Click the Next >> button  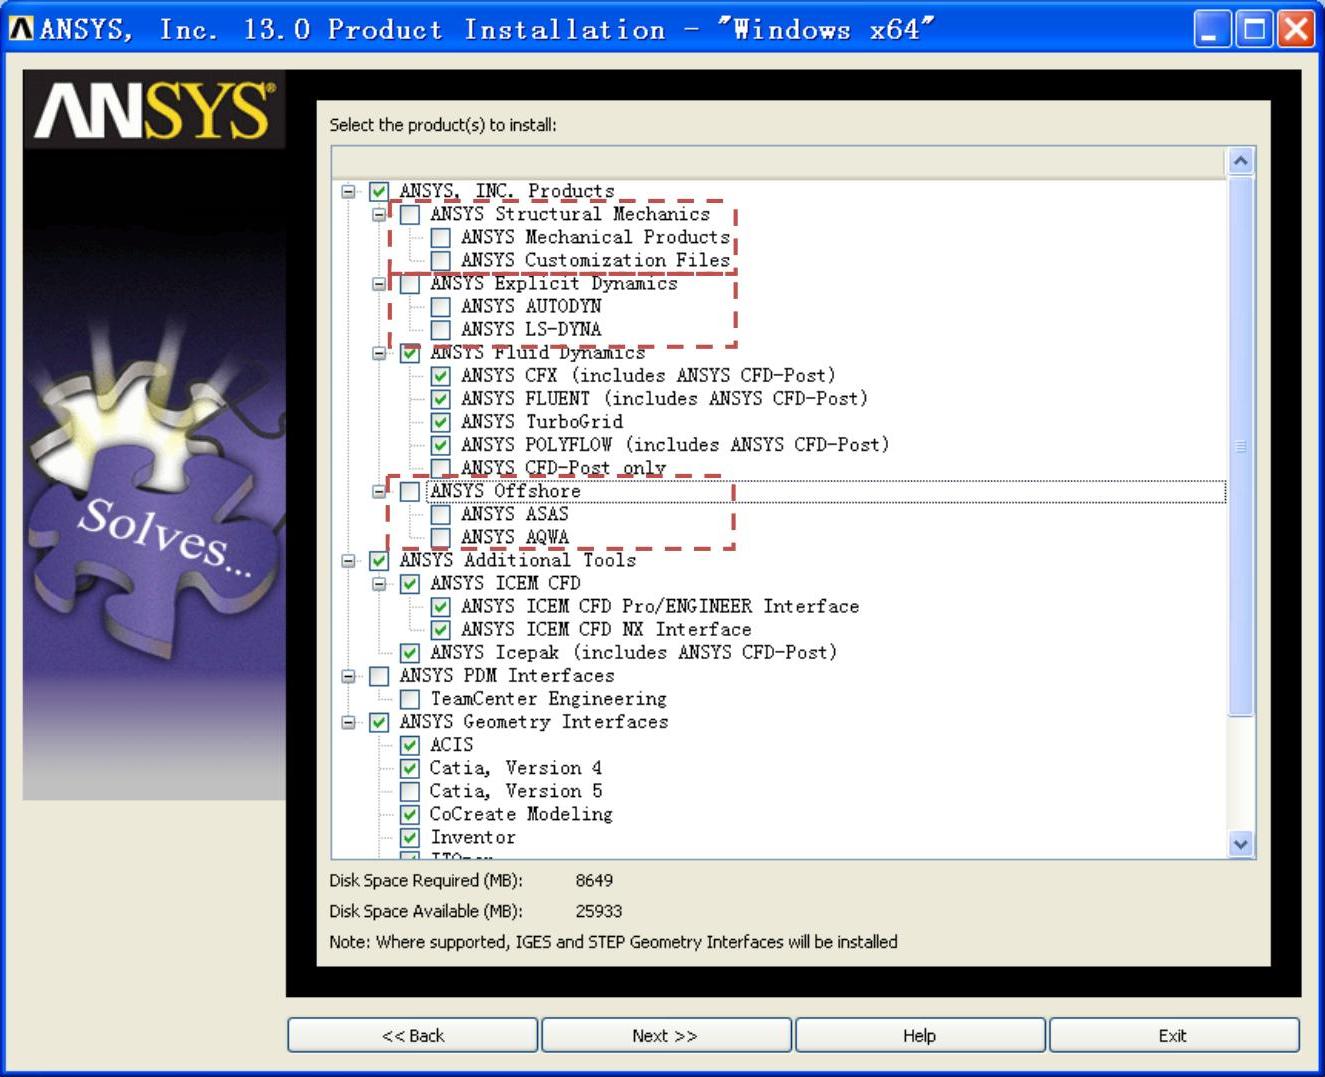[x=666, y=1036]
